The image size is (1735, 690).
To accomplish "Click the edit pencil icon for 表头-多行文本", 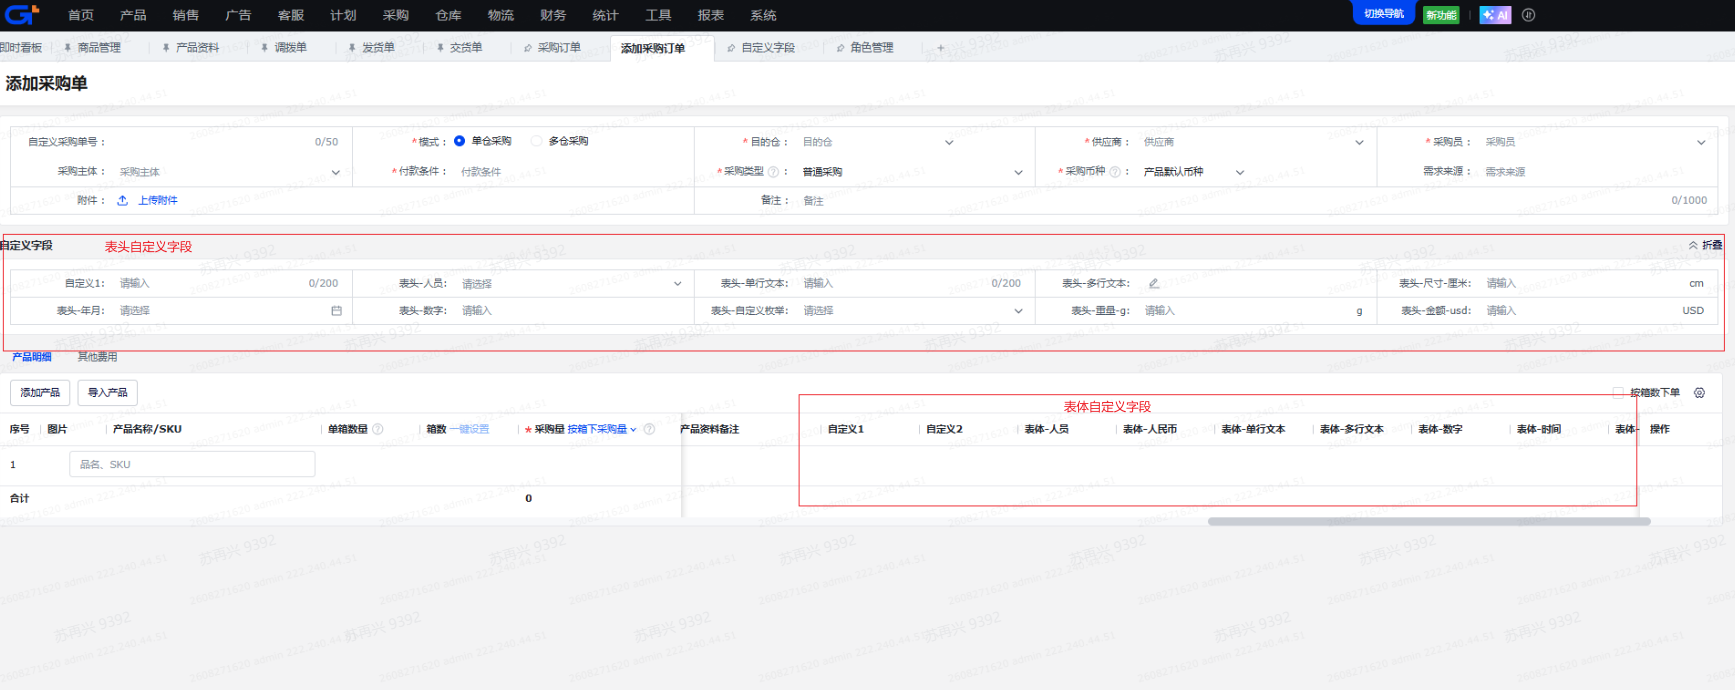I will point(1153,283).
